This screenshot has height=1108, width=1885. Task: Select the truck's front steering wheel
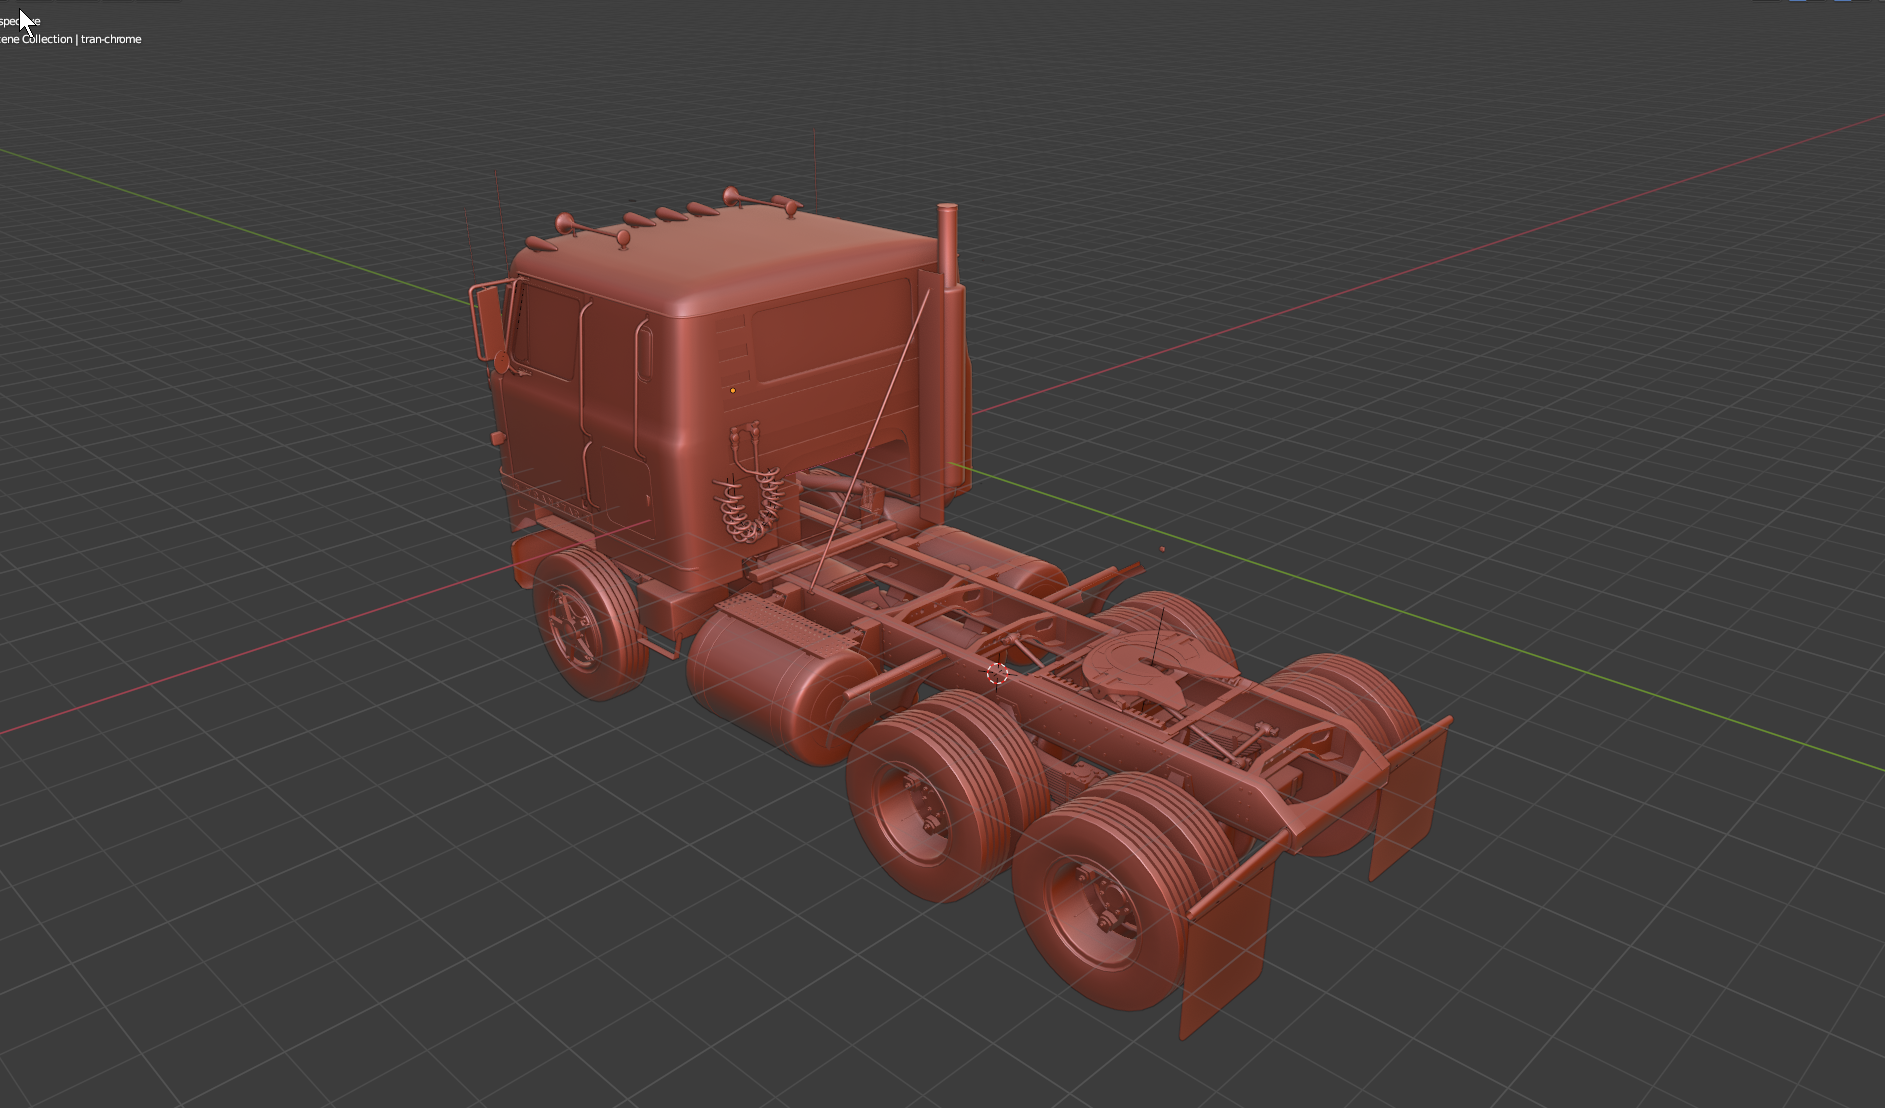pyautogui.click(x=590, y=623)
